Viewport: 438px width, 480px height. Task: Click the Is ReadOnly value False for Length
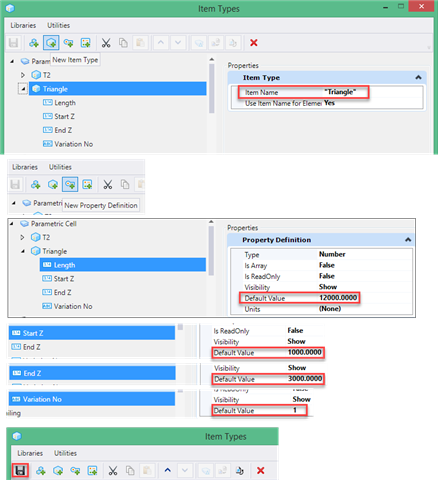[x=327, y=276]
